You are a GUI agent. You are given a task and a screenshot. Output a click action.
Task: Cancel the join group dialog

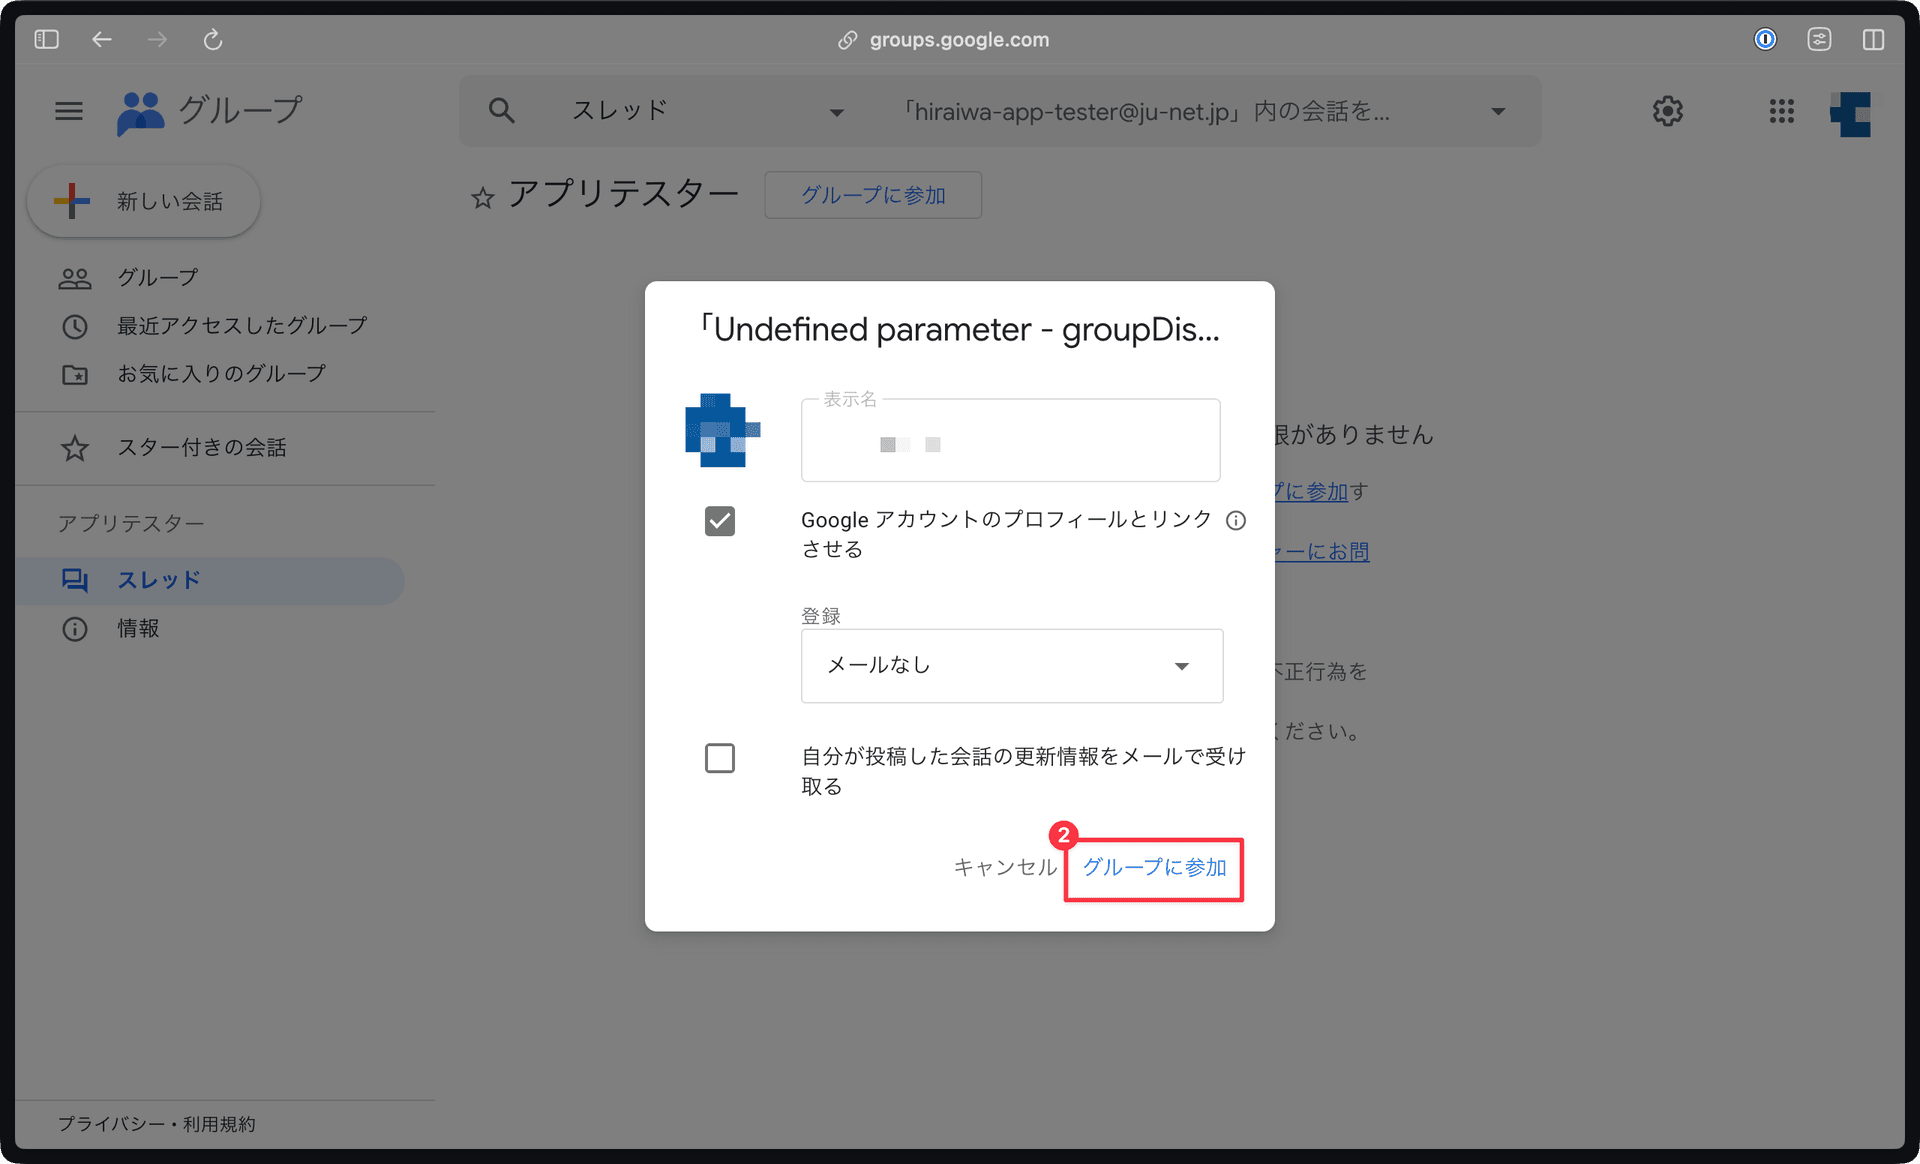(1005, 868)
